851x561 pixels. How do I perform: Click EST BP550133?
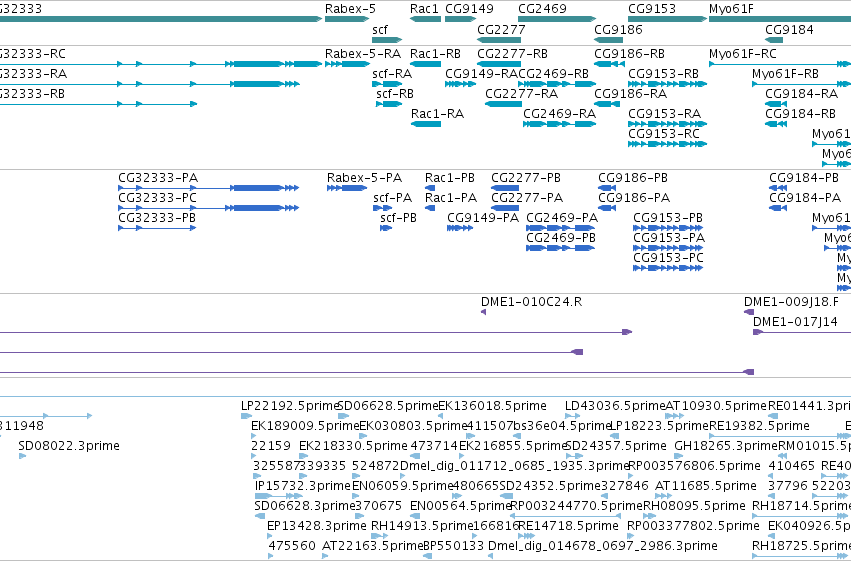(x=428, y=557)
